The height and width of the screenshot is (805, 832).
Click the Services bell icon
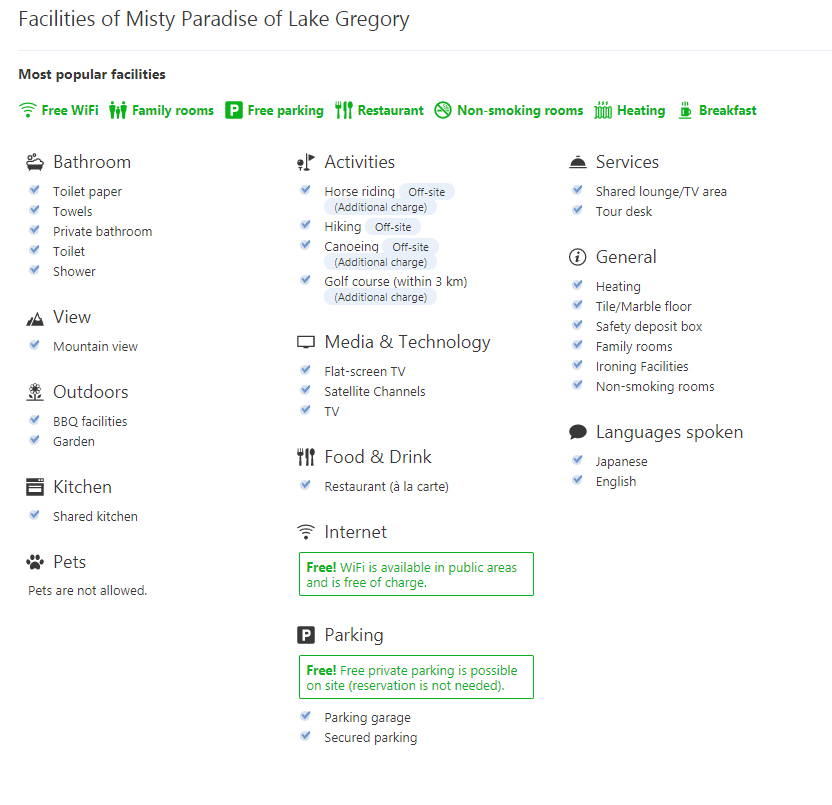577,162
